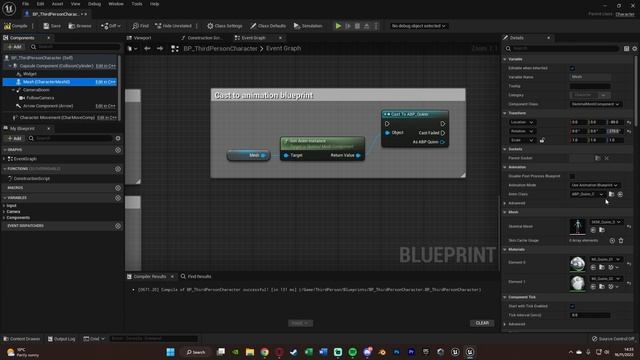Add element to Skin Cache Usage array
This screenshot has height=360, width=640.
point(612,241)
